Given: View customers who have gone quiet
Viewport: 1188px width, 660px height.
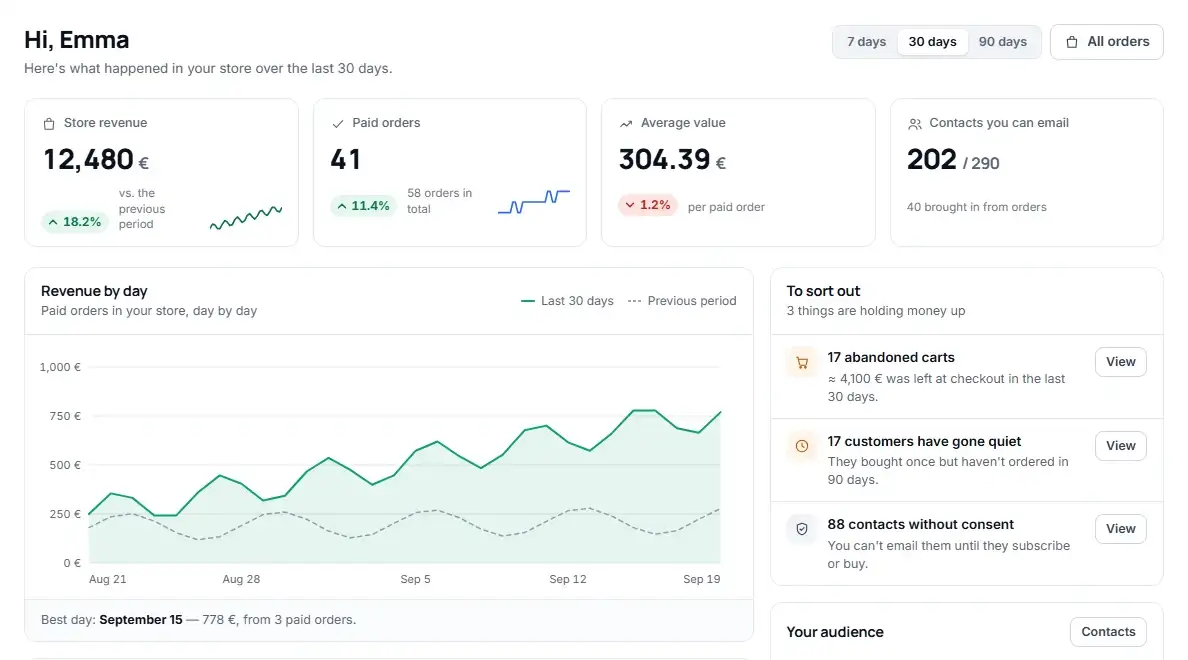Looking at the screenshot, I should click(1120, 446).
